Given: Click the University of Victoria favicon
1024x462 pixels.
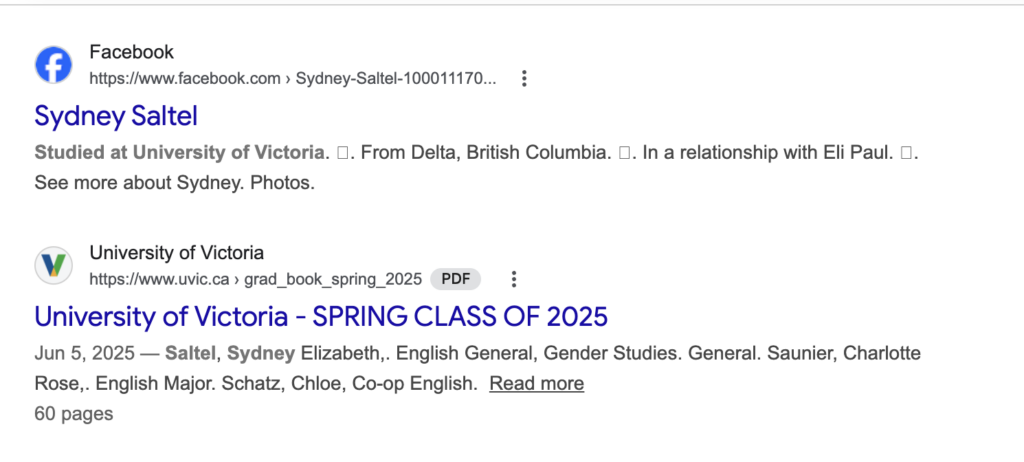Looking at the screenshot, I should (x=53, y=265).
